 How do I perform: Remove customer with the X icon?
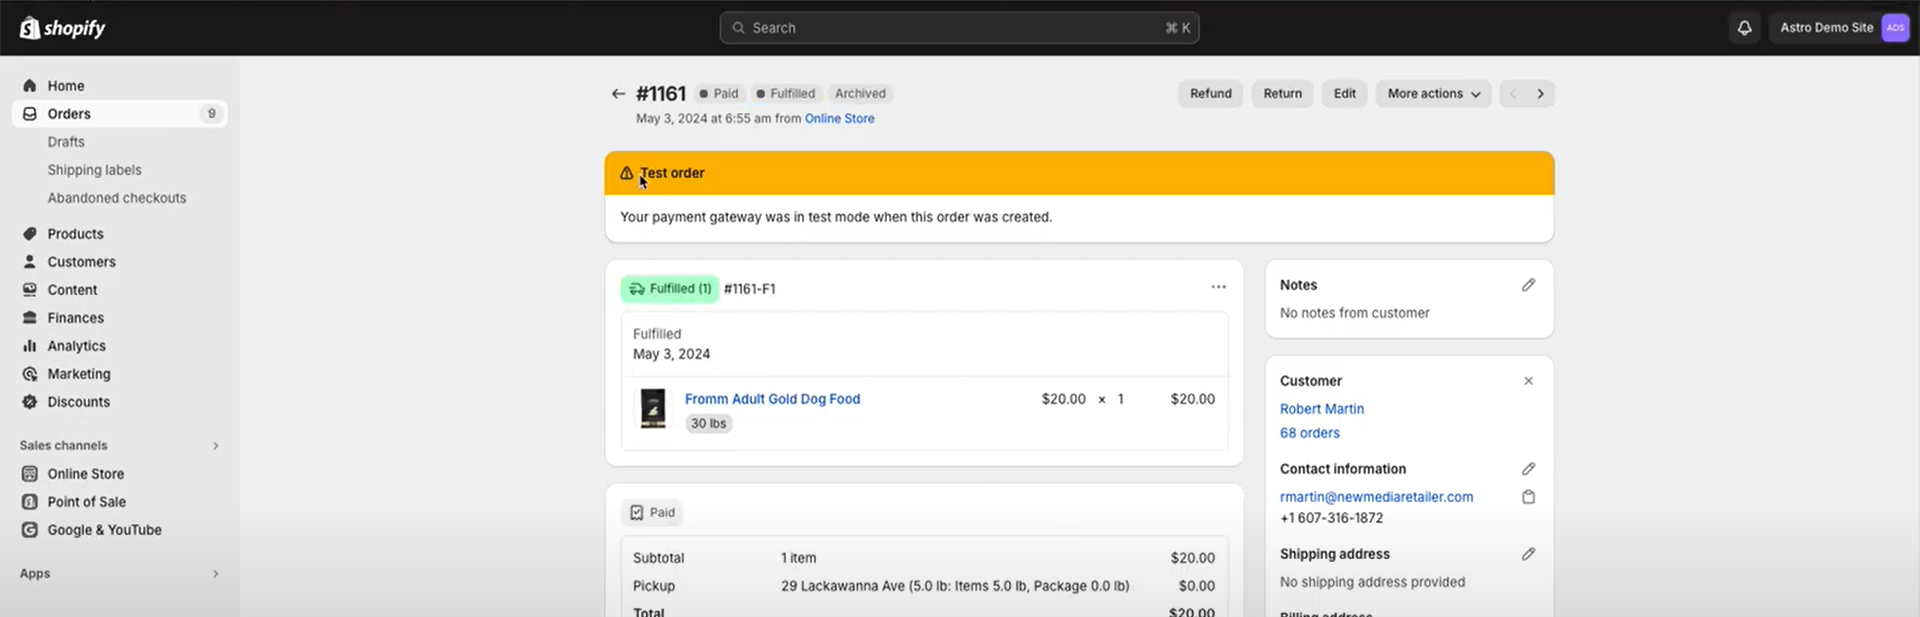(1528, 381)
